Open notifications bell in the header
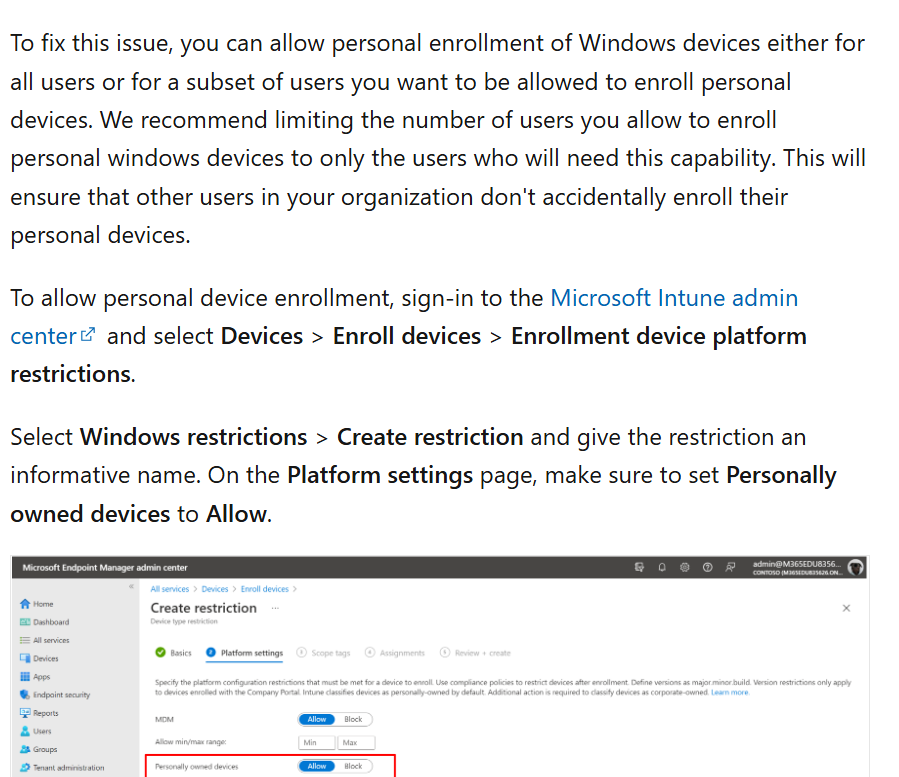Viewport: 899px width, 777px height. [x=662, y=567]
